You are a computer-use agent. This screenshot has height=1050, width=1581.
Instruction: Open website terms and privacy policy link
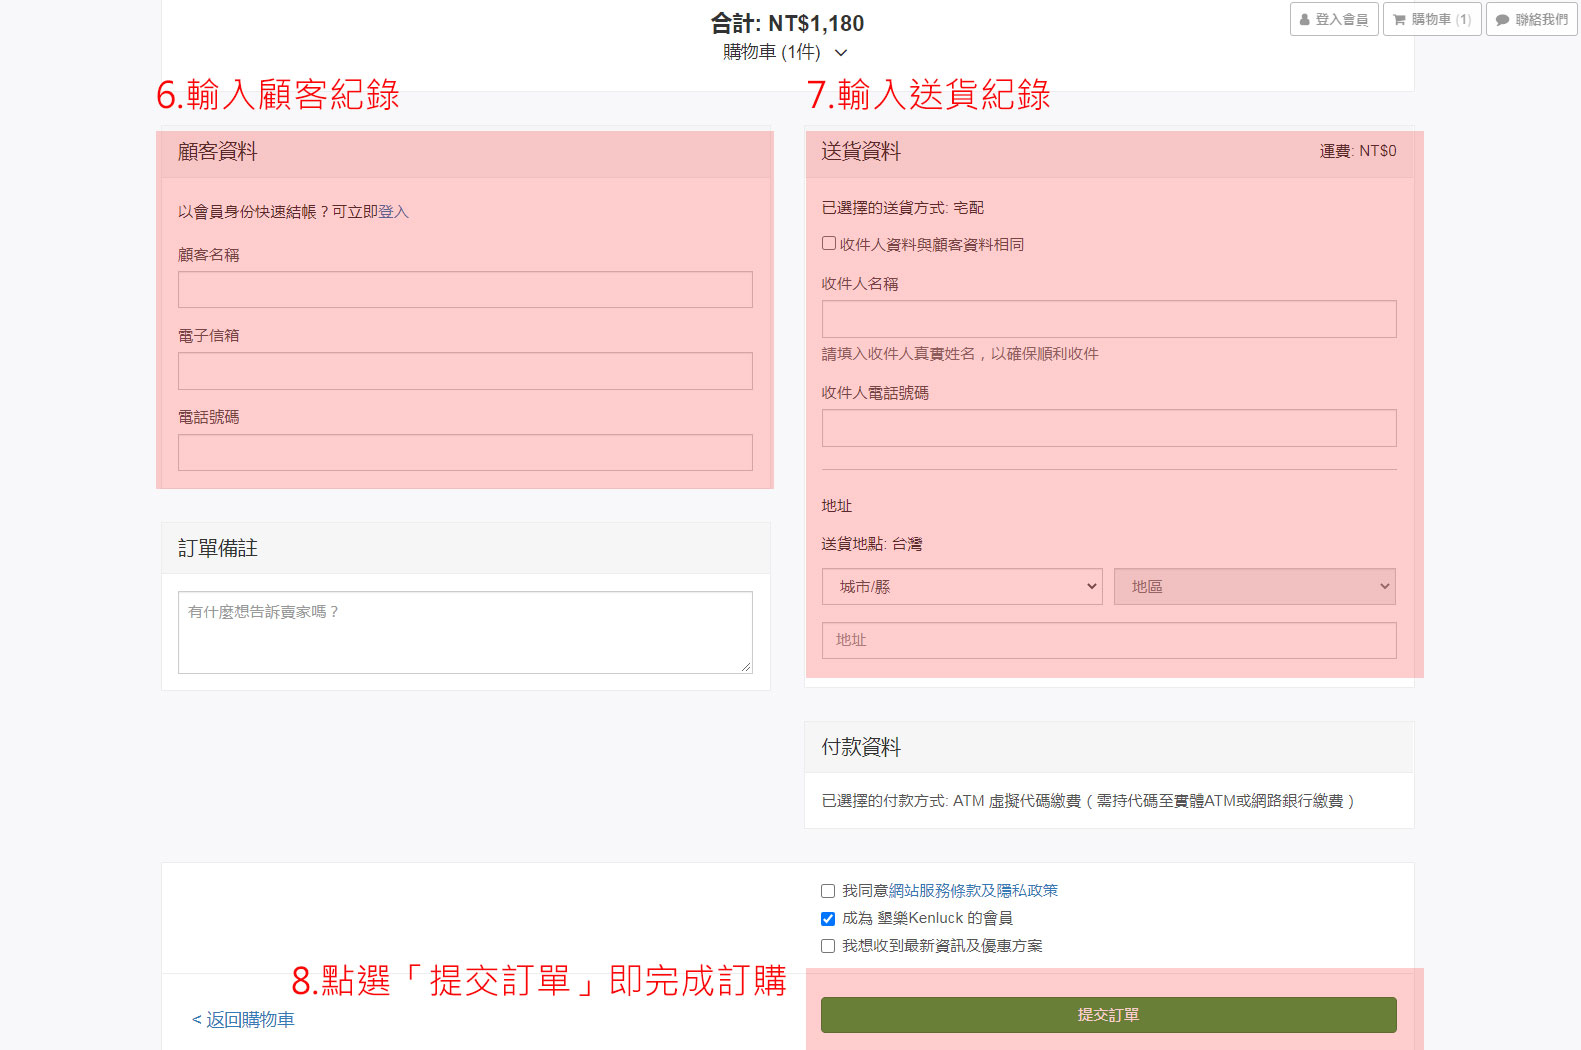point(972,891)
